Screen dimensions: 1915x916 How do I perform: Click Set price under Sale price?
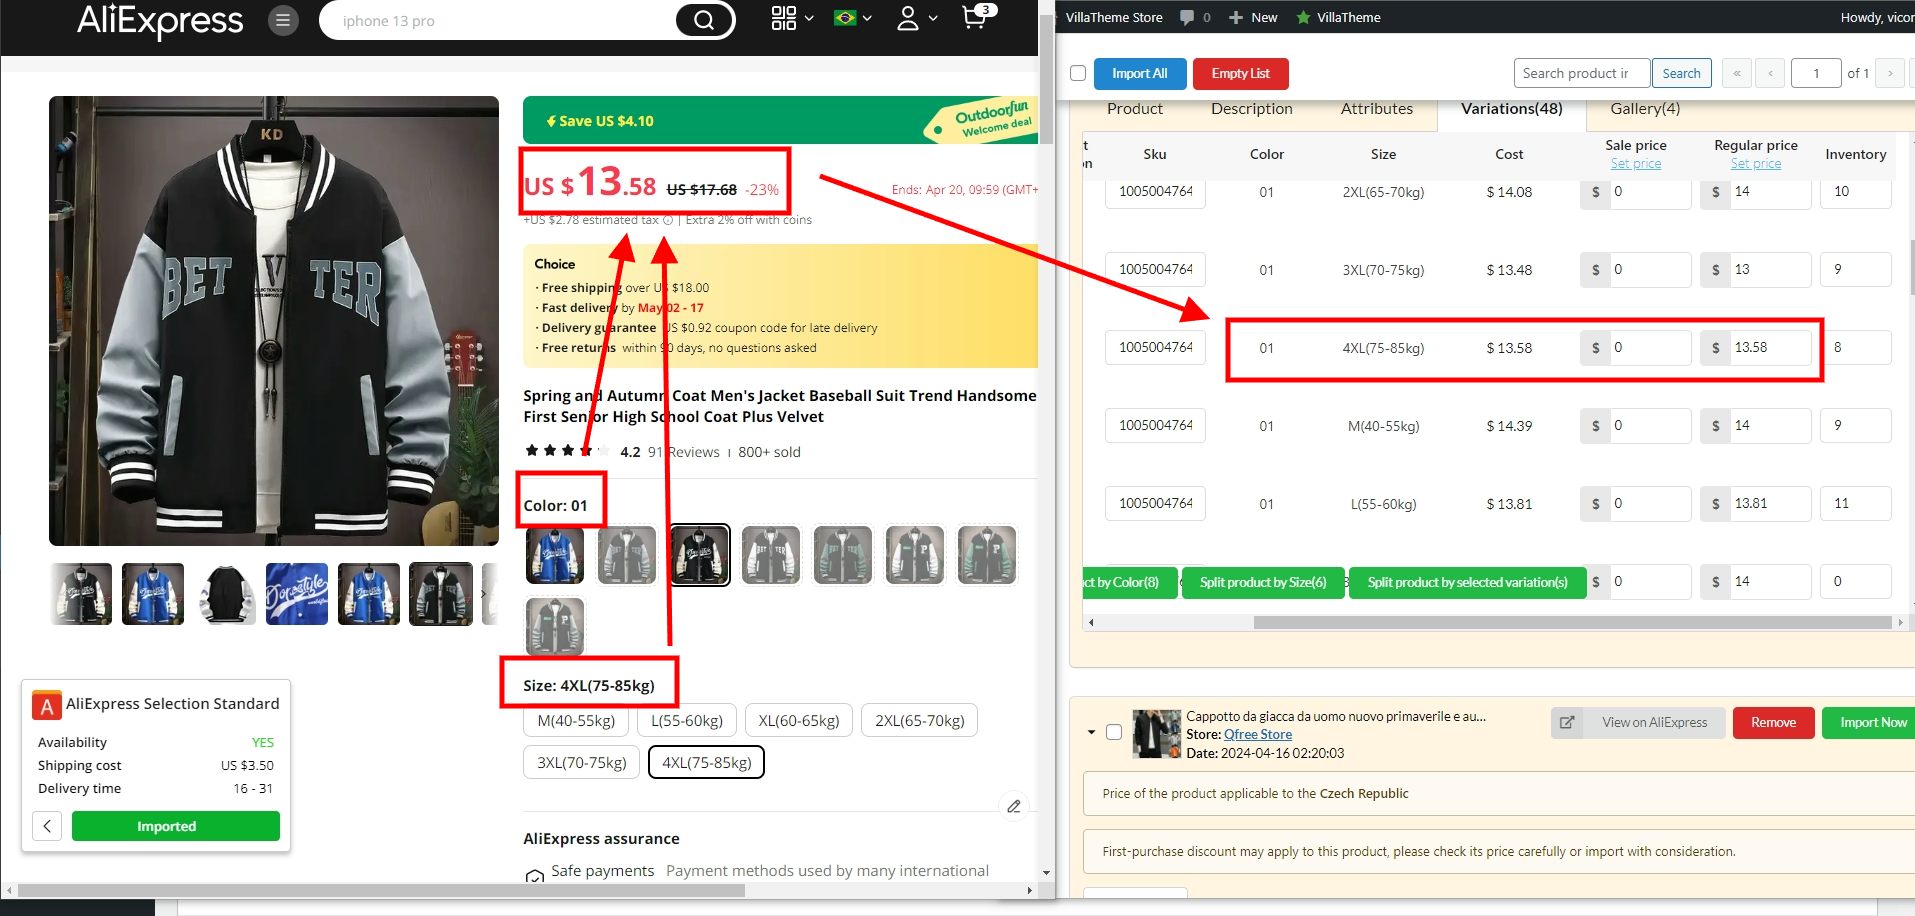tap(1636, 164)
